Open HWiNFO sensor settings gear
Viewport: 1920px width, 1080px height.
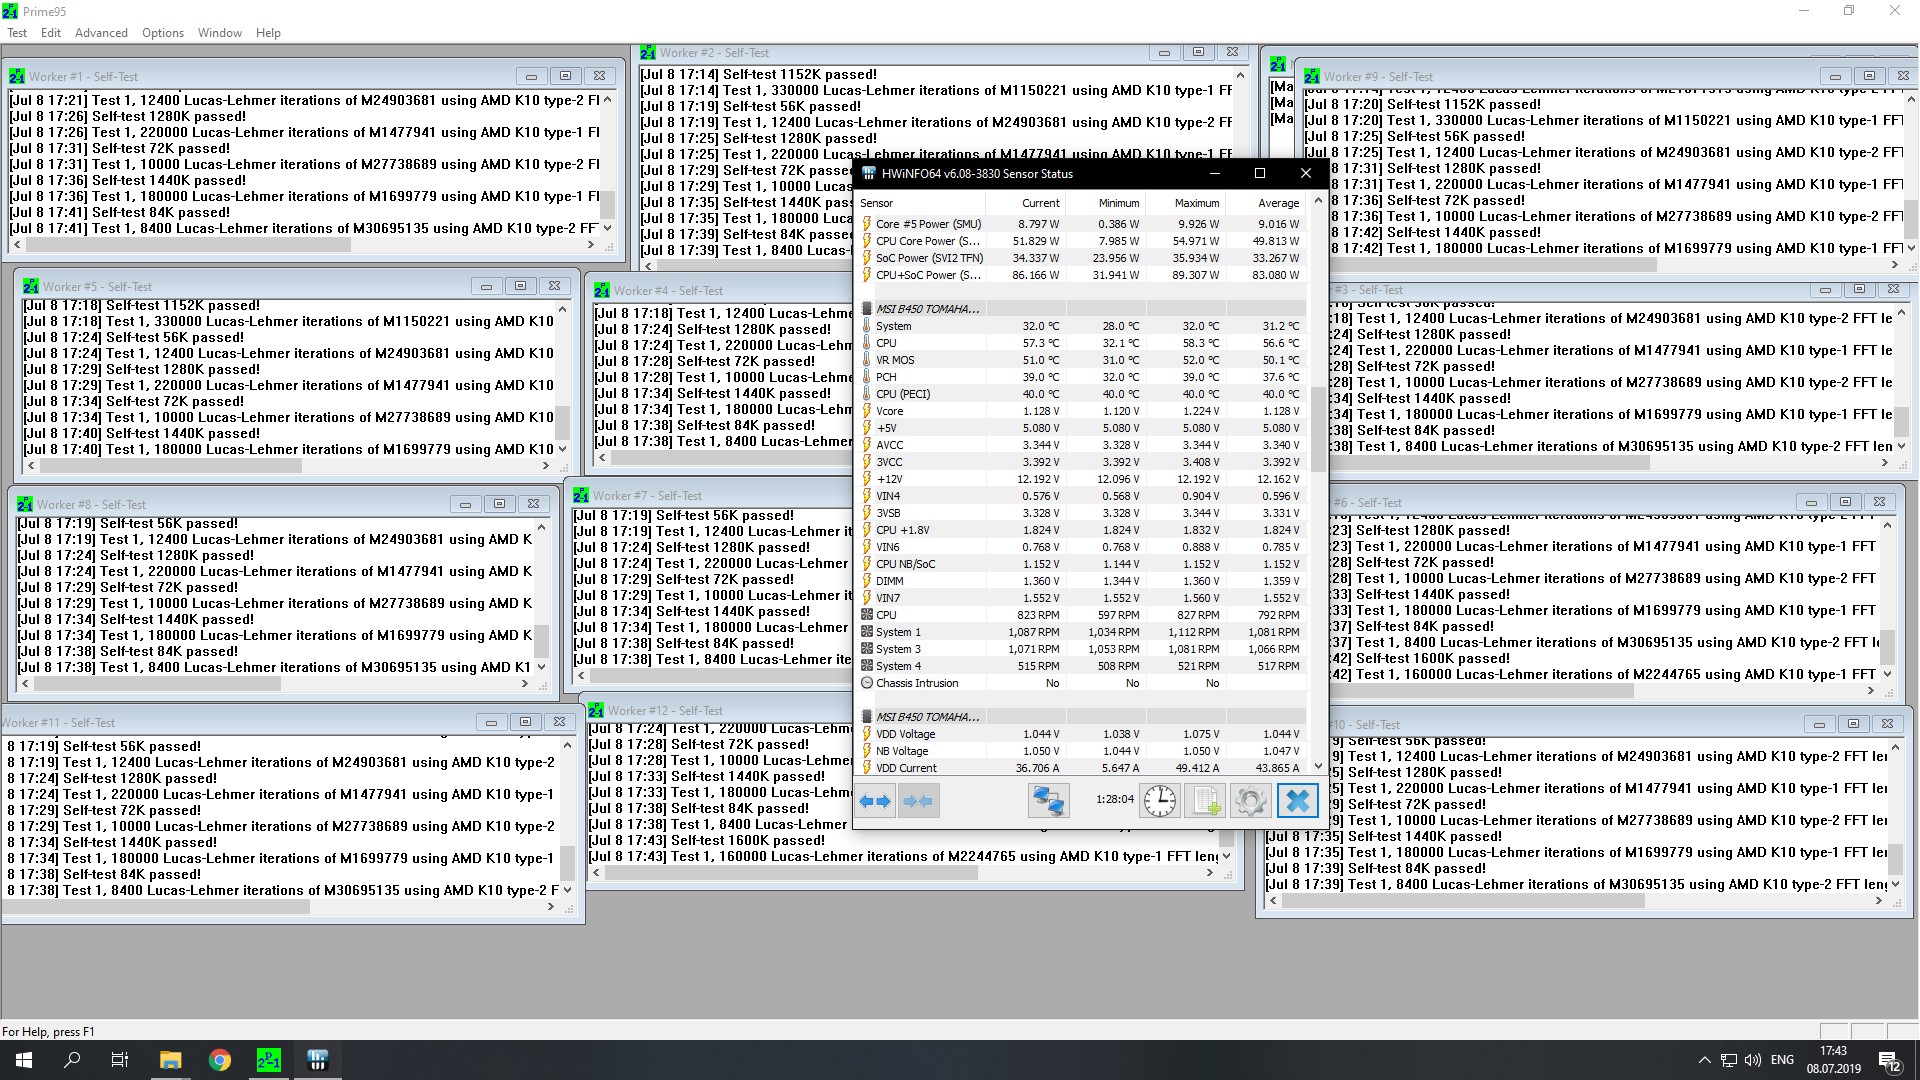coord(1250,801)
